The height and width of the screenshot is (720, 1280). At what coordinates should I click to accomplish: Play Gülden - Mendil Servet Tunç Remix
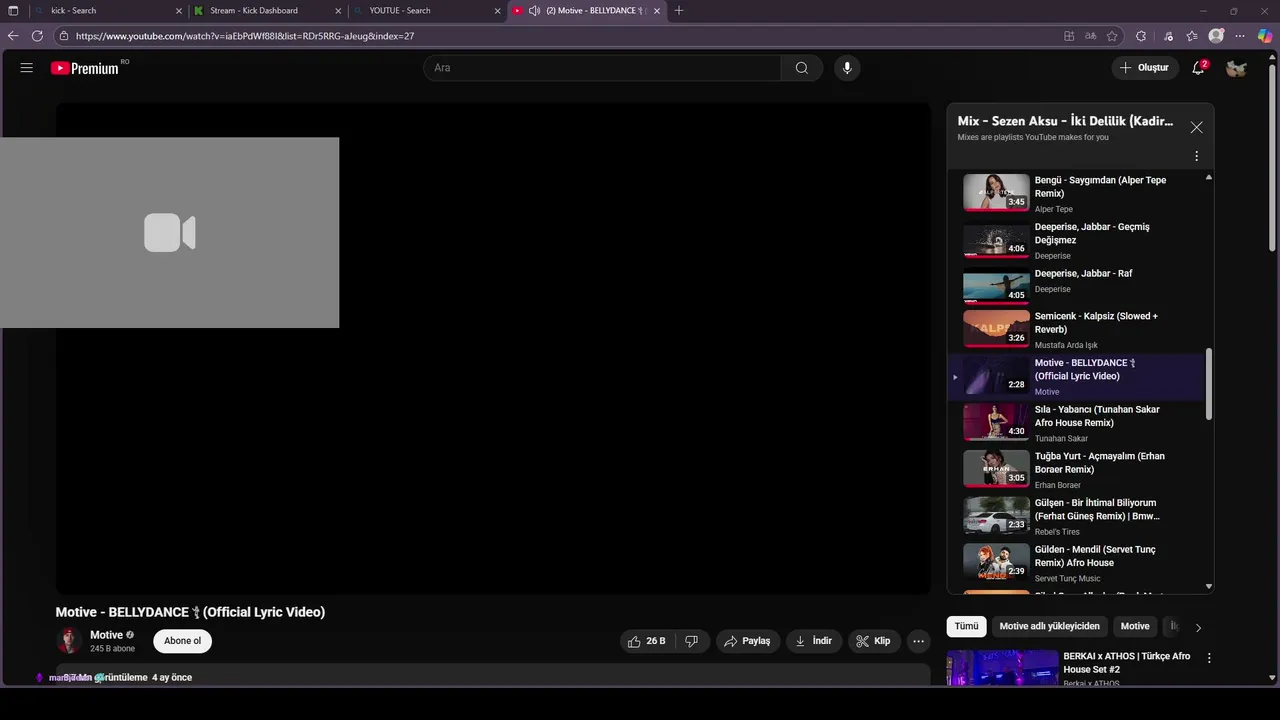pos(1077,563)
